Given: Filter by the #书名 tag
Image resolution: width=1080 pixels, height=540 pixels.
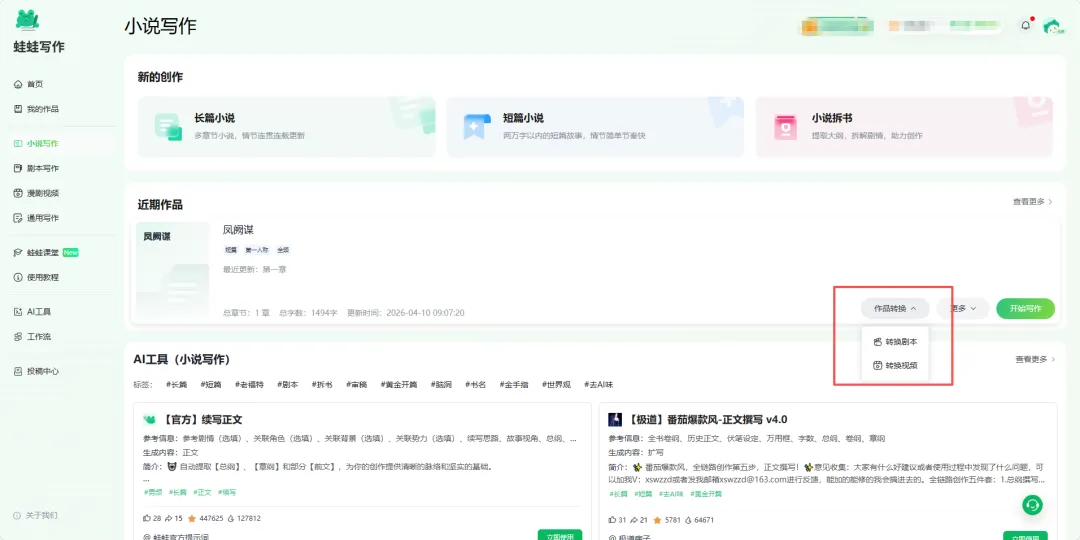Looking at the screenshot, I should tap(476, 384).
